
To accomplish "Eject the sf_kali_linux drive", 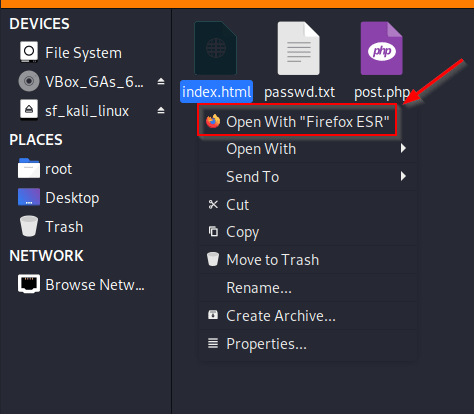I will [161, 110].
